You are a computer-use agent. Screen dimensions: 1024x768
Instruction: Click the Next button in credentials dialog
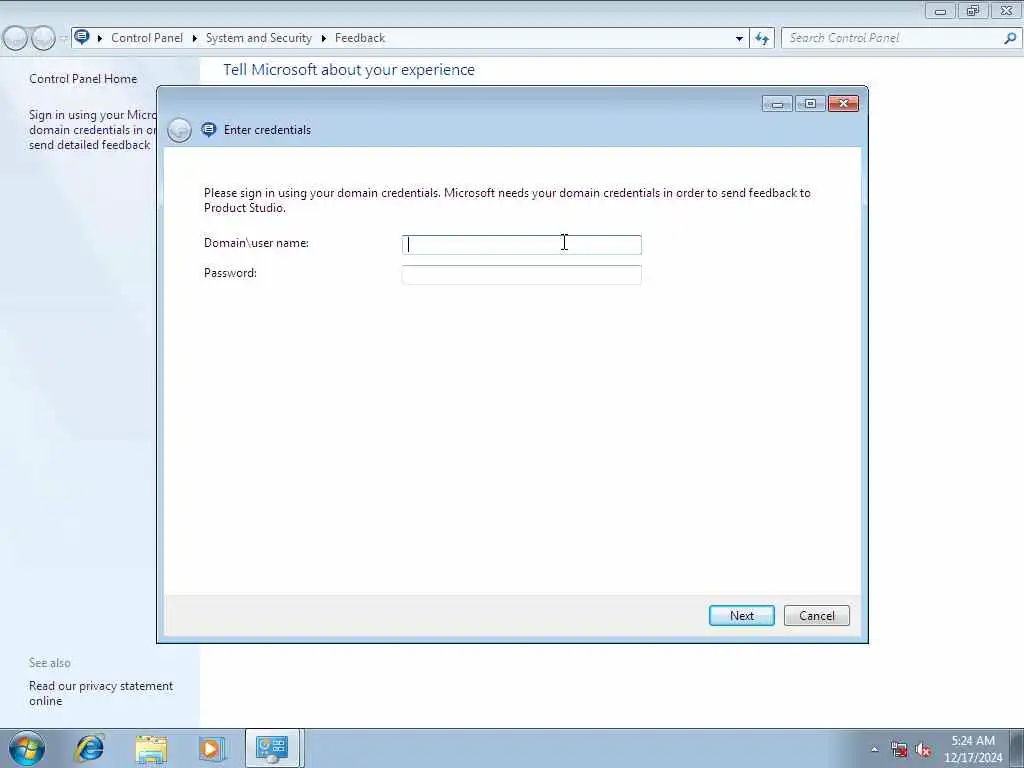pyautogui.click(x=741, y=615)
